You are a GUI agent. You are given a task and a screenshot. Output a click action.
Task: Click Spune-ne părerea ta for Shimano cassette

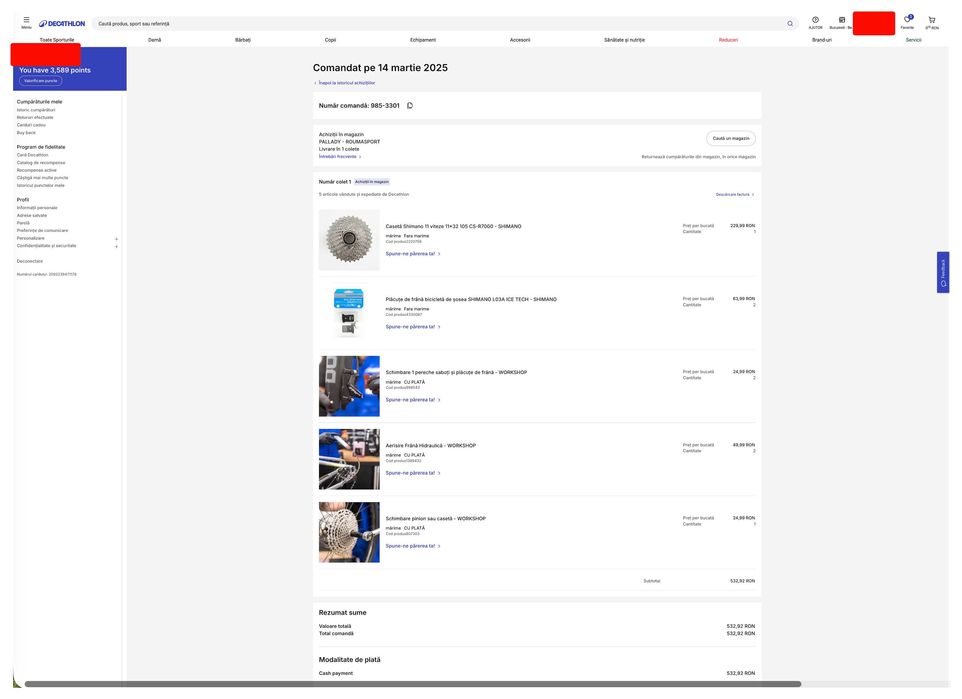(x=413, y=253)
